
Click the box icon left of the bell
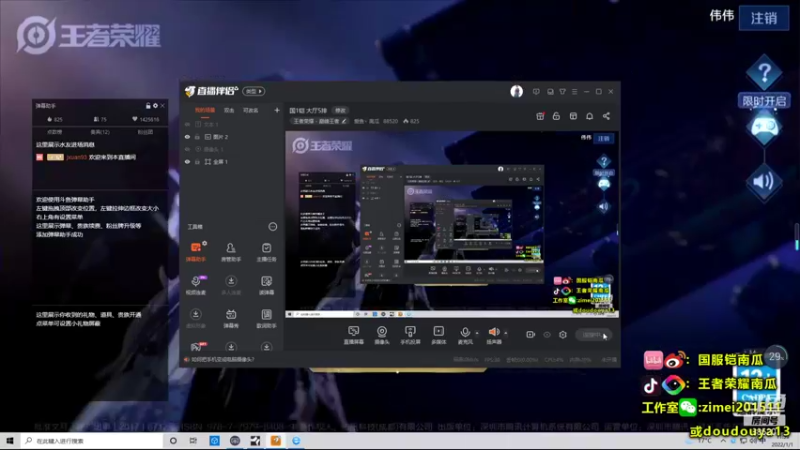coord(573,116)
